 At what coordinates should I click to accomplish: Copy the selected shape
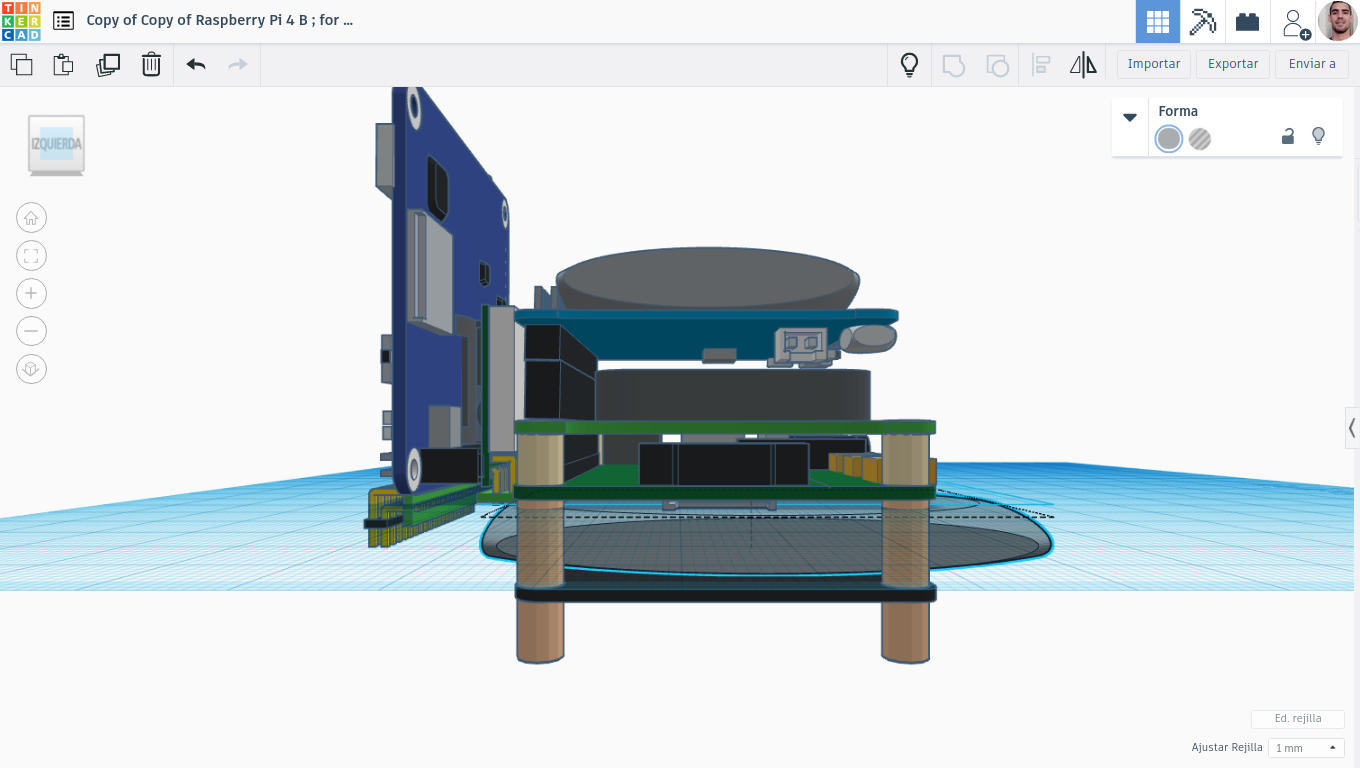coord(21,65)
